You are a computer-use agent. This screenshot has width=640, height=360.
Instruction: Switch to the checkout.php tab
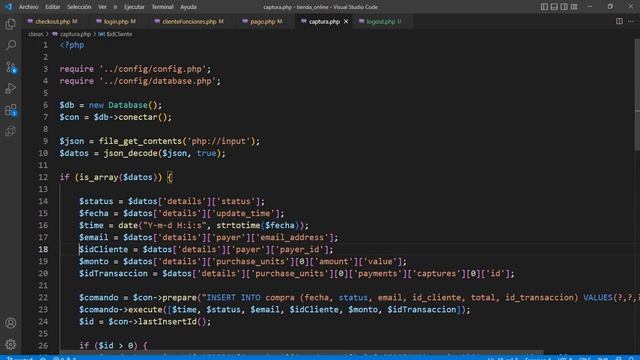tap(52, 22)
